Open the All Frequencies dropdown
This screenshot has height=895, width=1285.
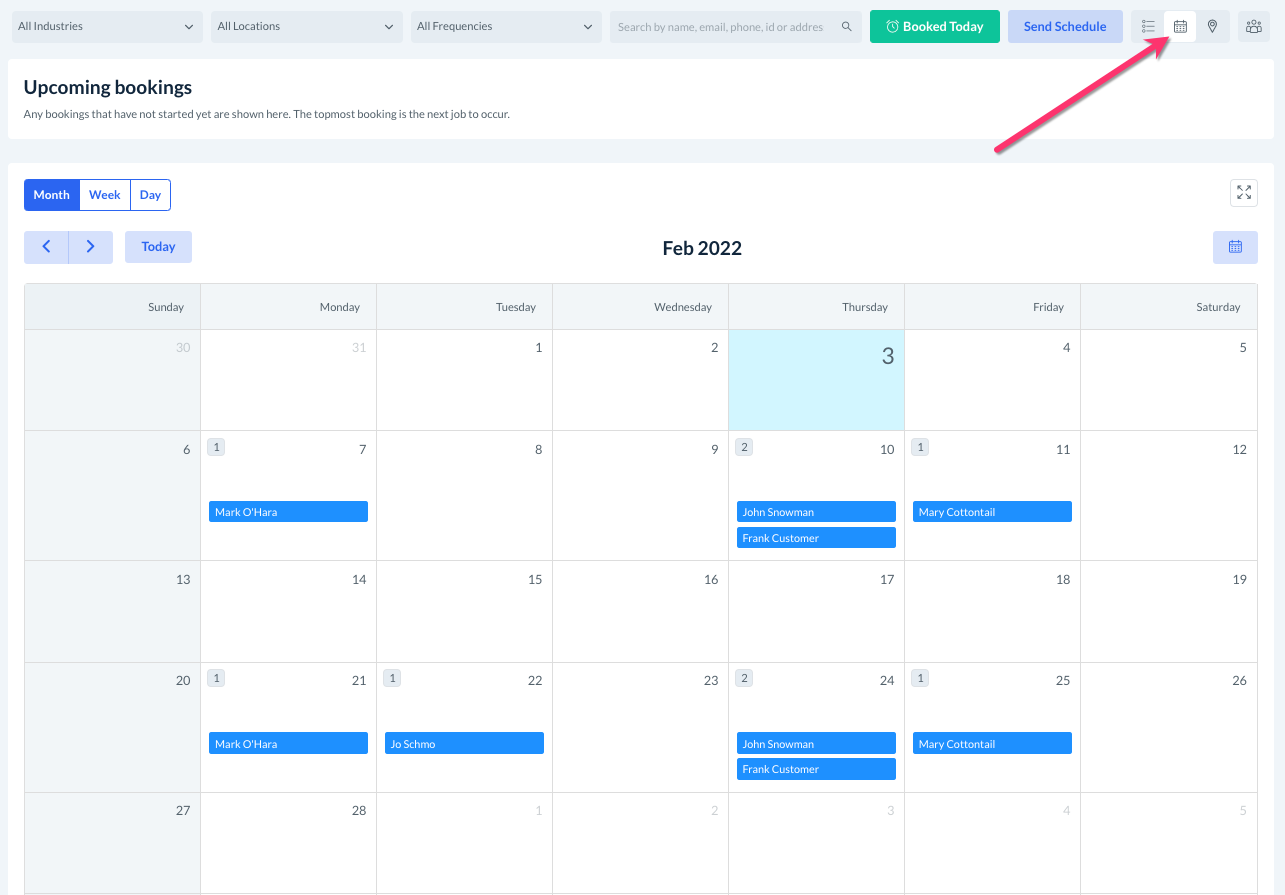[x=506, y=27]
